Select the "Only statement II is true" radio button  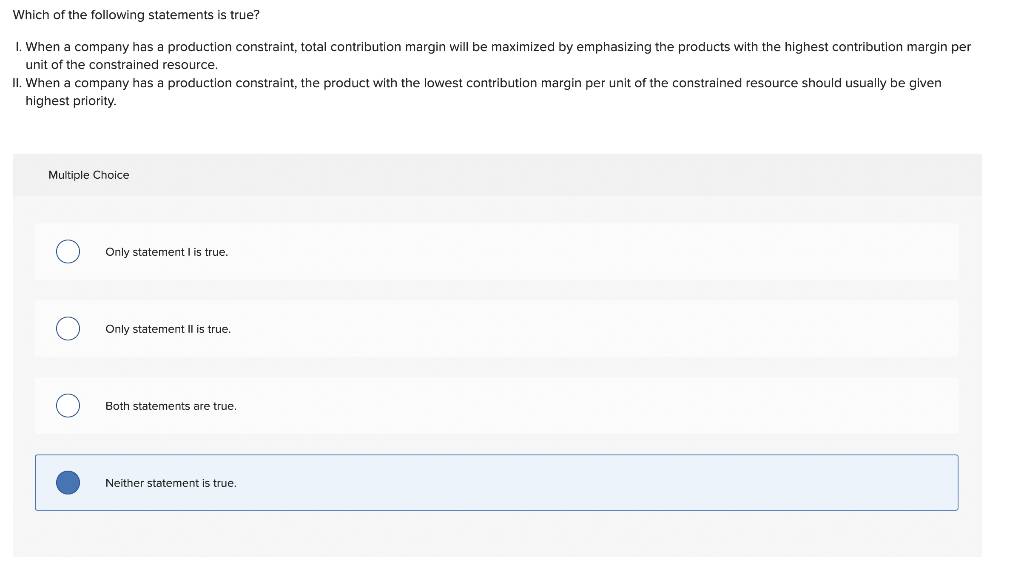[68, 329]
